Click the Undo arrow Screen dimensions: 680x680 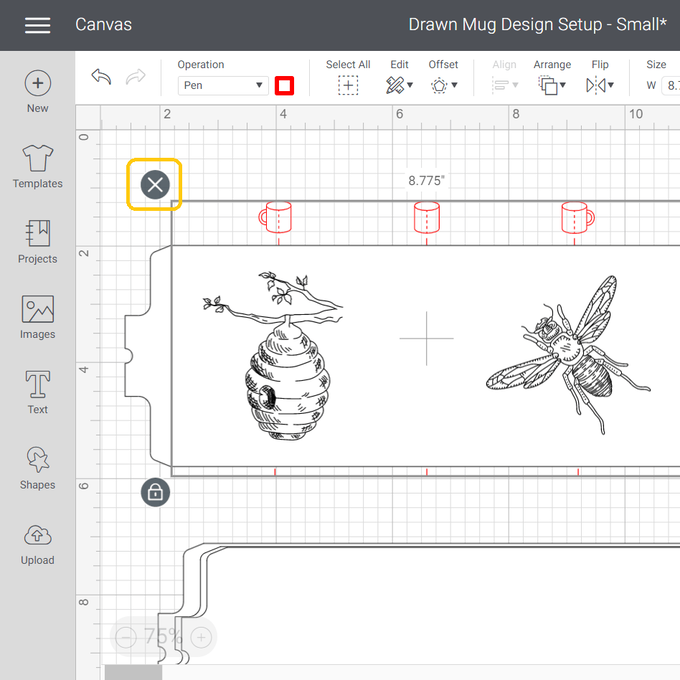pos(101,78)
